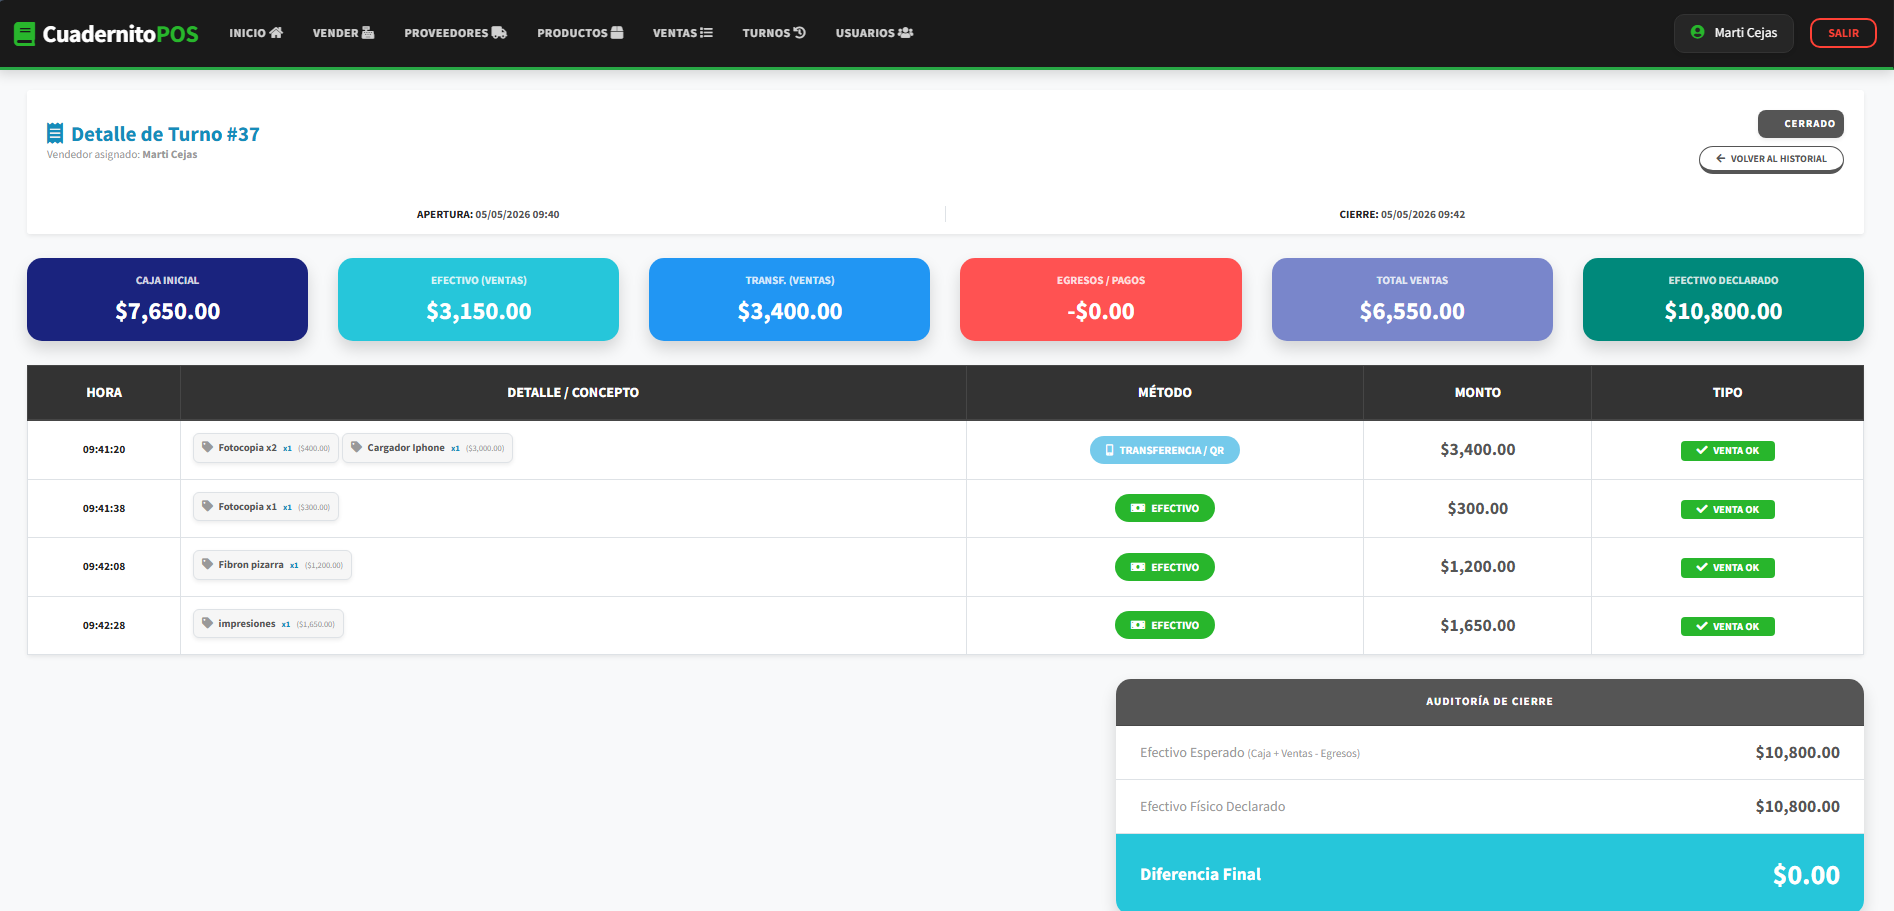This screenshot has width=1894, height=911.
Task: Click EFECTIVO badge in the $1,200.00 row
Action: [1164, 567]
